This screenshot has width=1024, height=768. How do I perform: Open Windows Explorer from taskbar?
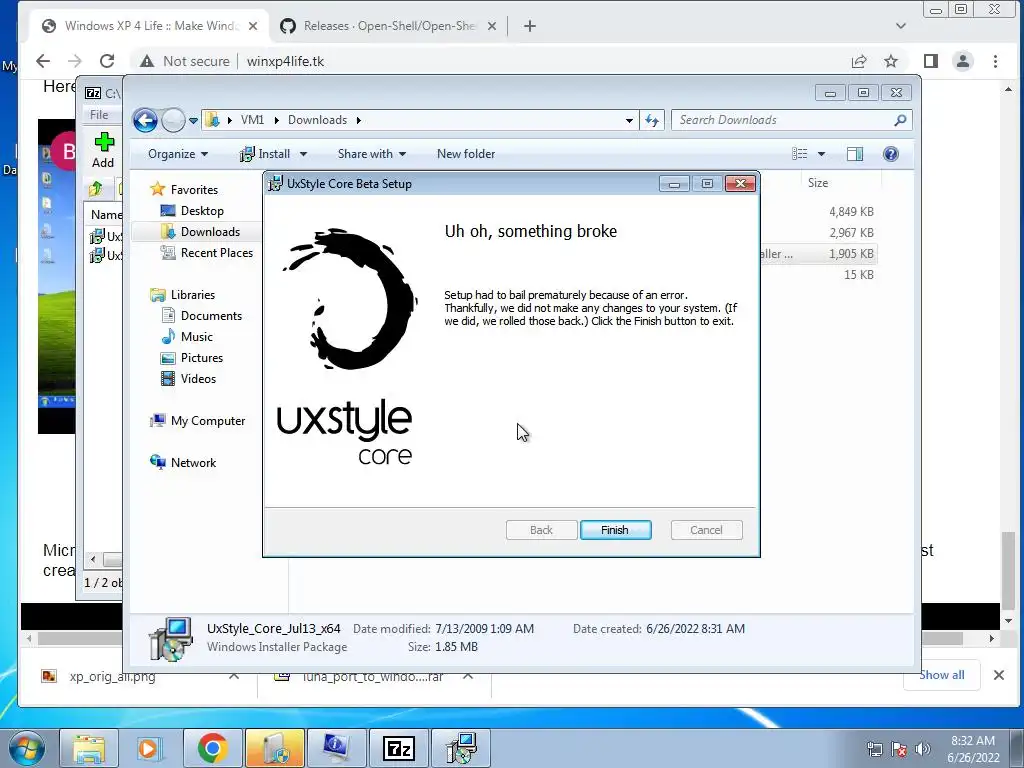point(89,748)
